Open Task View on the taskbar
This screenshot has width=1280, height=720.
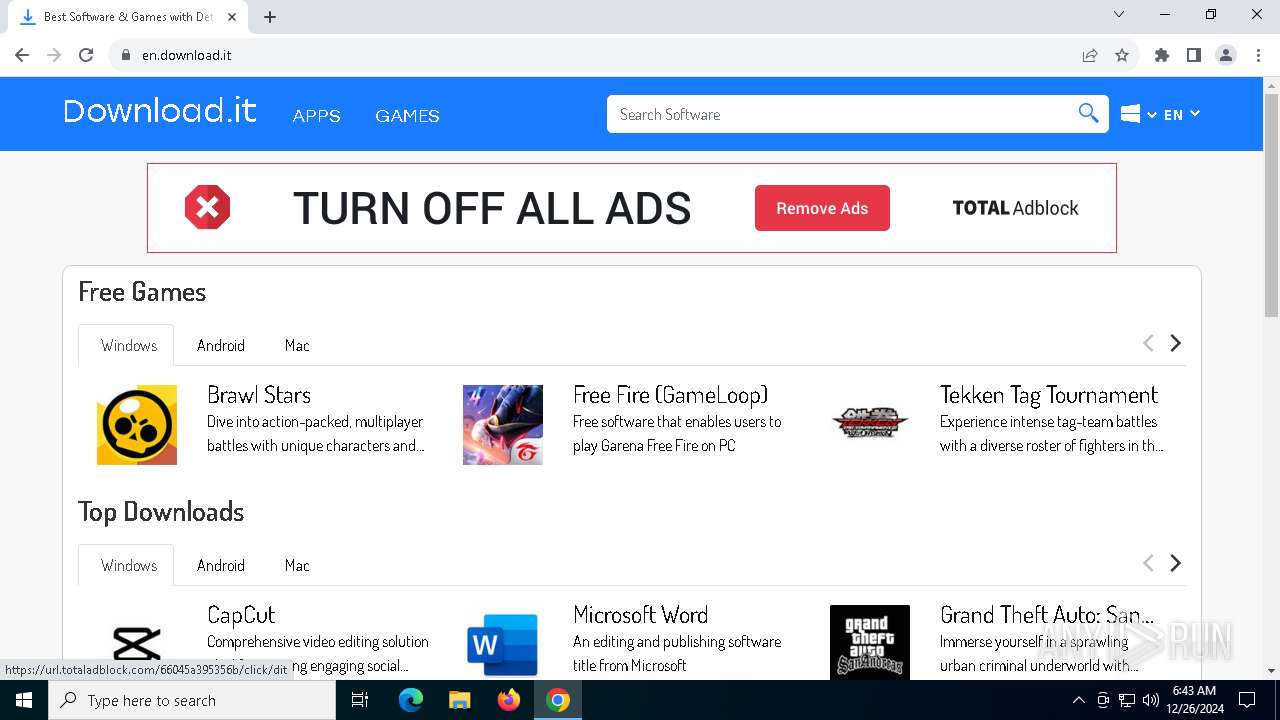pos(360,700)
